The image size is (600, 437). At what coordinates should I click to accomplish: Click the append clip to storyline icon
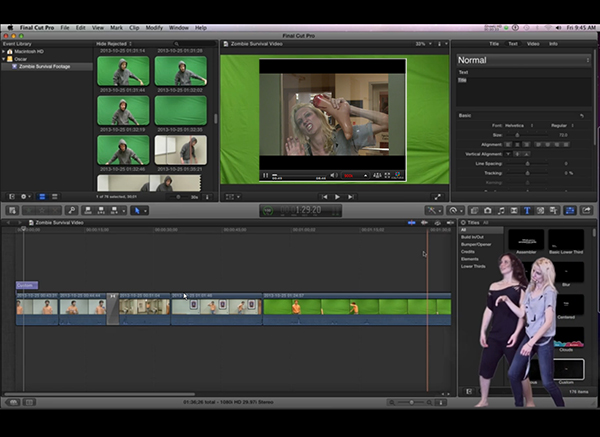(x=114, y=210)
